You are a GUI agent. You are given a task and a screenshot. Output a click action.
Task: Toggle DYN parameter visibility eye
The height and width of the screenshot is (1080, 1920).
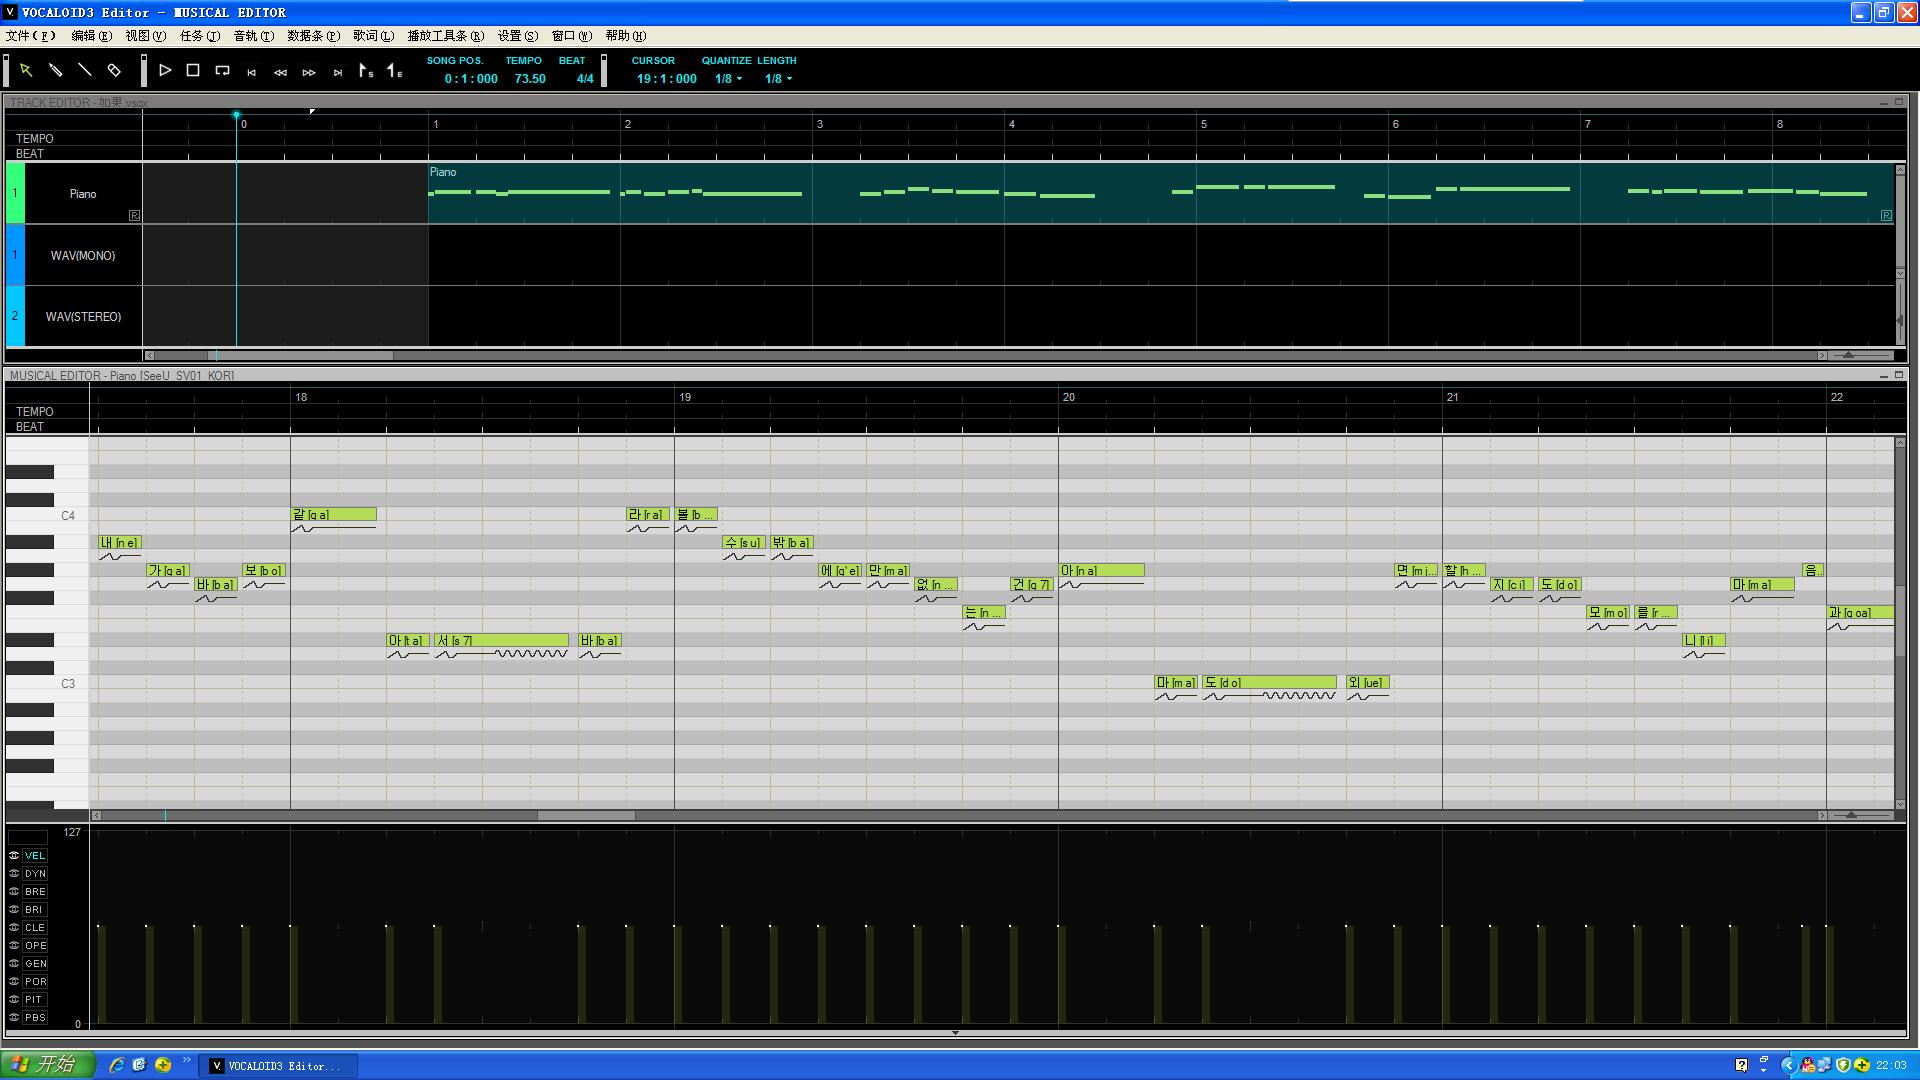14,874
